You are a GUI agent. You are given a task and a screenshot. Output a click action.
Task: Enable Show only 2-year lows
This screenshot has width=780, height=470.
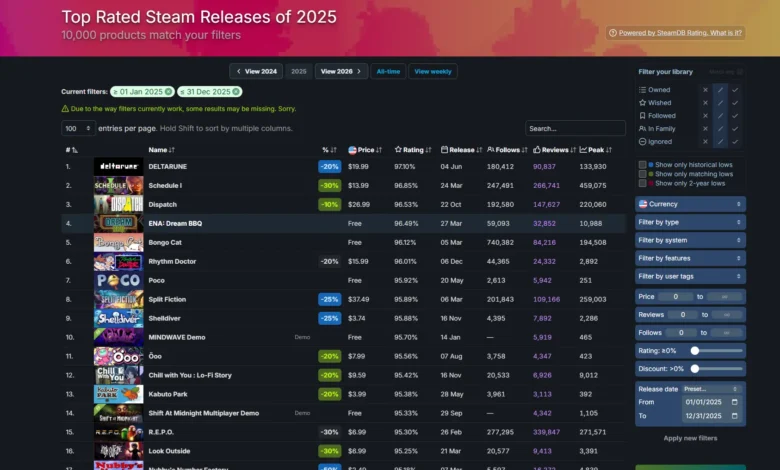(642, 184)
